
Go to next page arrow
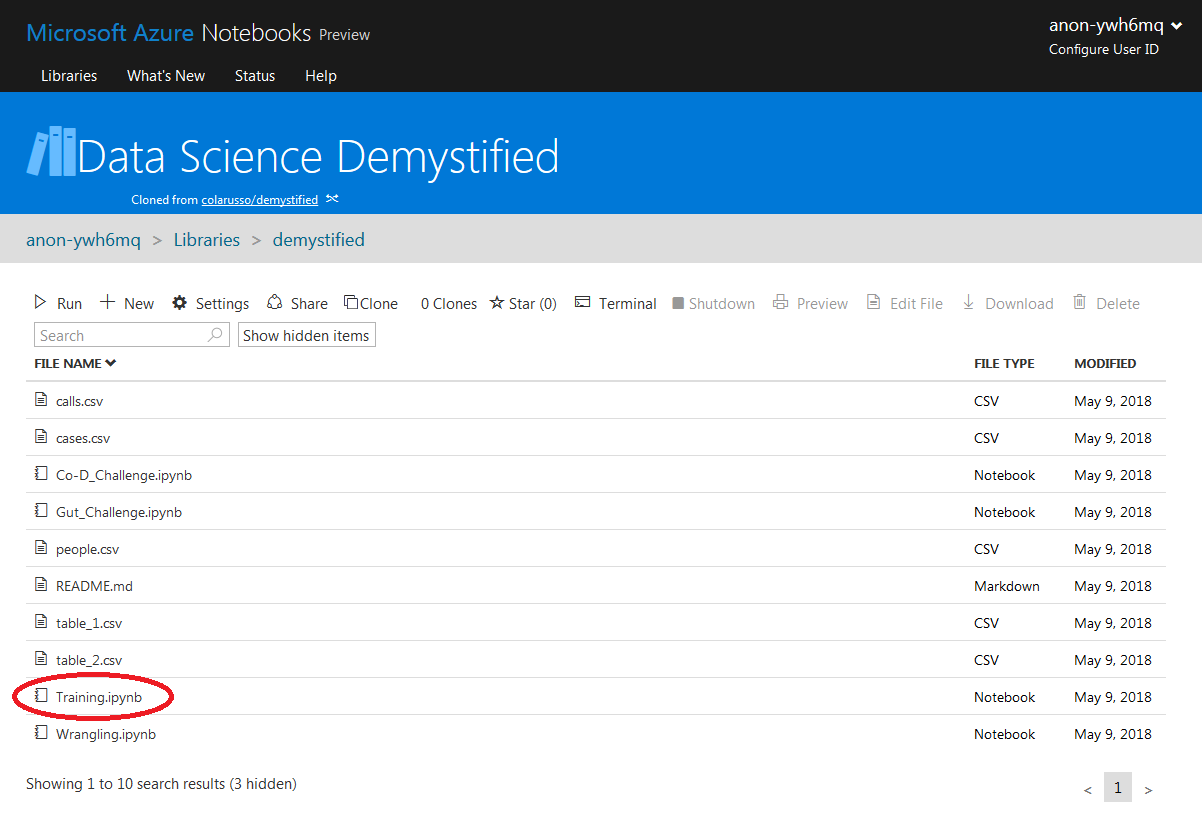pyautogui.click(x=1148, y=790)
